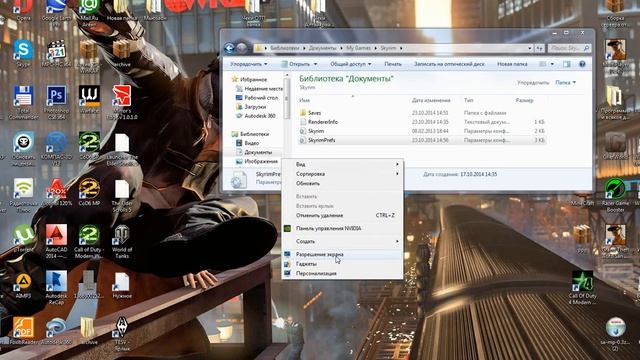Click the Печать toolbar button
Screen dimensions: 640x360
[393, 64]
